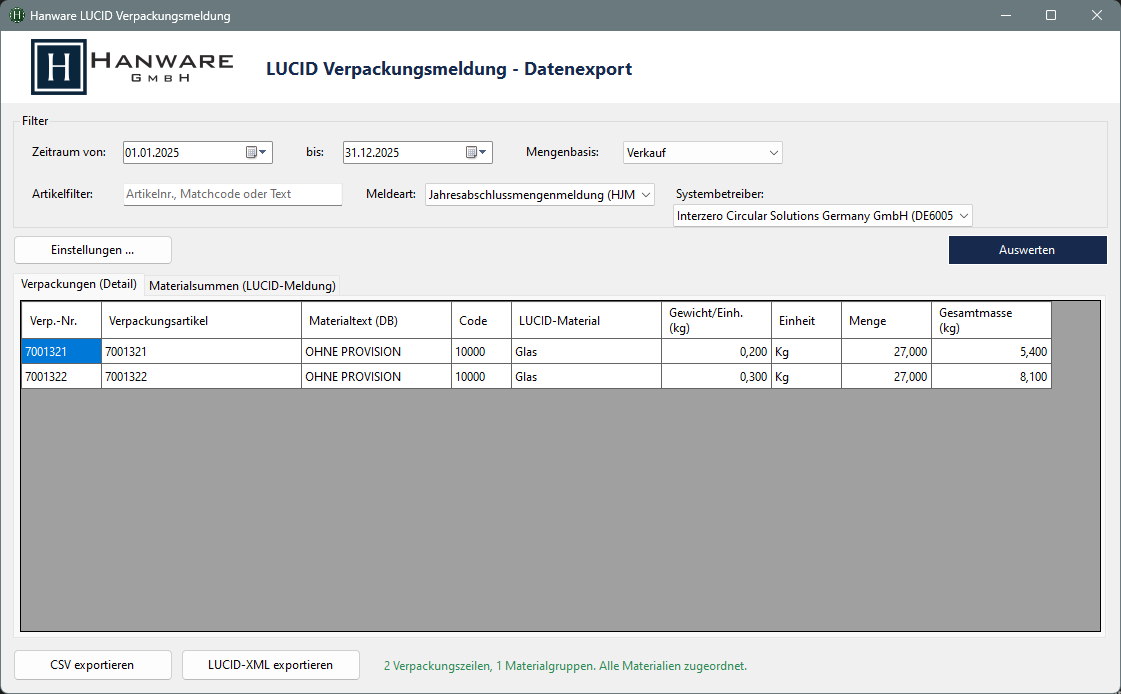Select Verp.-Nr. cell 7001322
The image size is (1121, 694).
(61, 377)
